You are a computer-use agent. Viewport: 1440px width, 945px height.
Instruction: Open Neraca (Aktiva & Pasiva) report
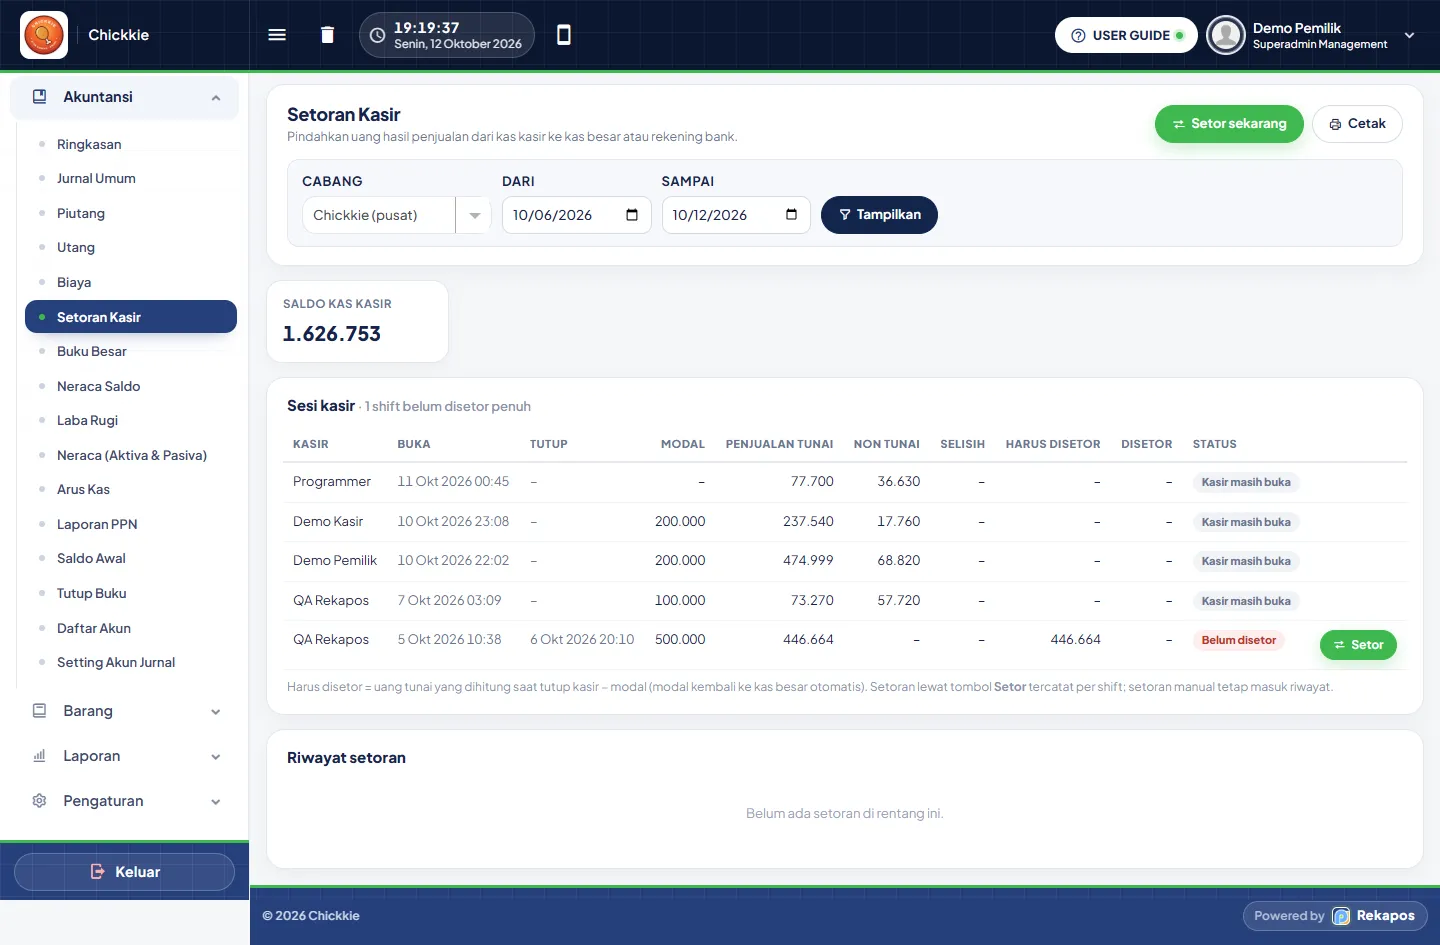[x=132, y=455]
